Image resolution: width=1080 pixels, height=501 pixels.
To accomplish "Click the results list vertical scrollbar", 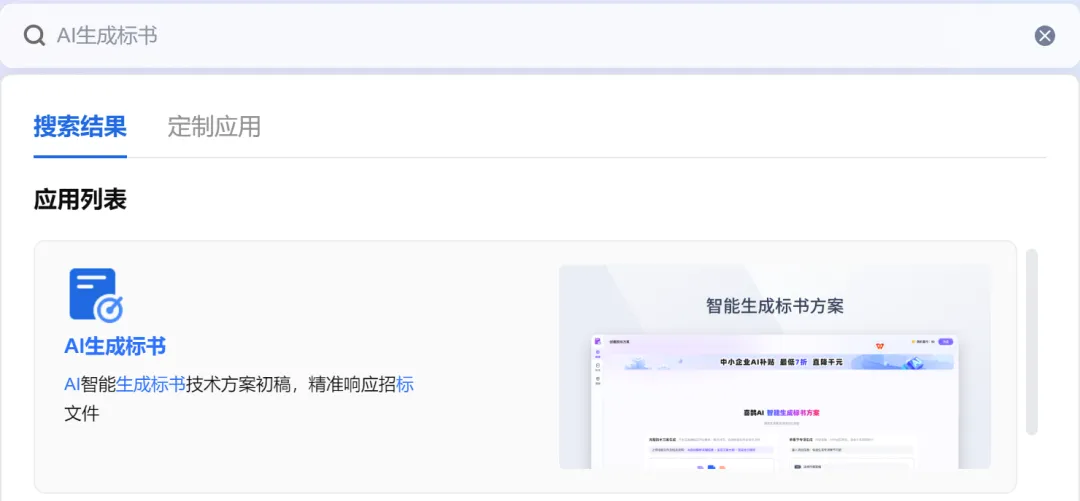I will click(x=1031, y=342).
